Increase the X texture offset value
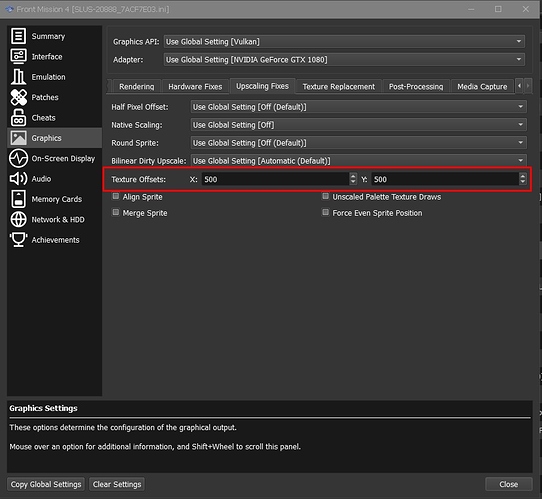 [x=353, y=176]
